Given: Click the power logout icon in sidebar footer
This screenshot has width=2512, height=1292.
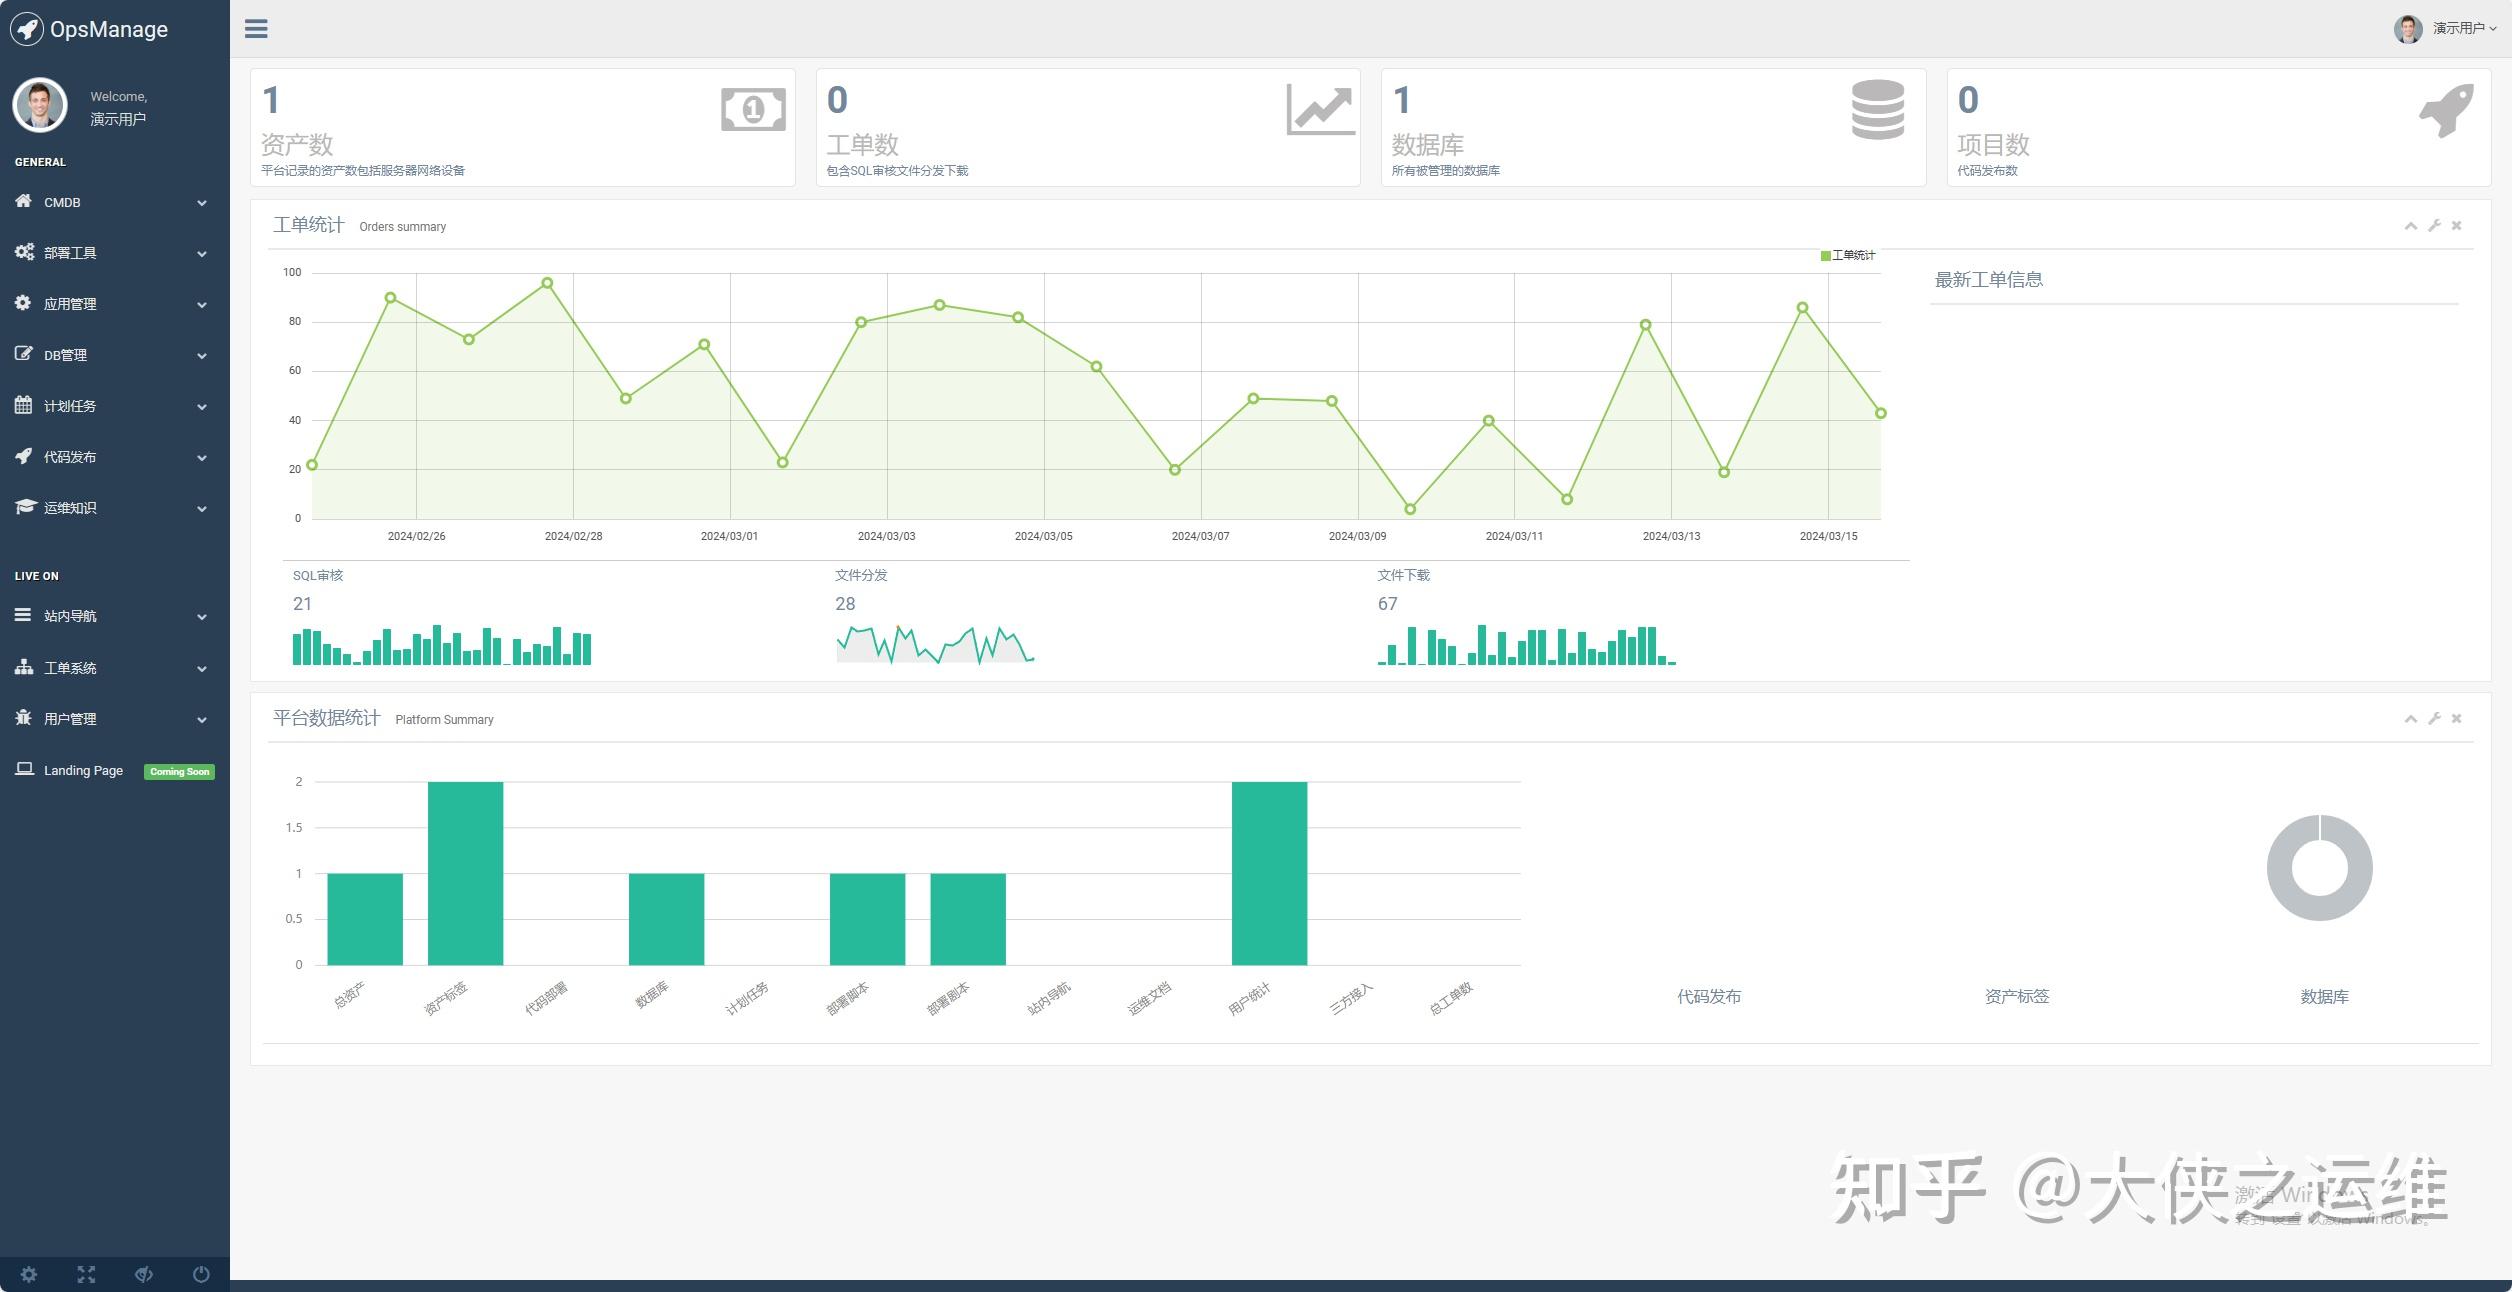Looking at the screenshot, I should coord(201,1274).
